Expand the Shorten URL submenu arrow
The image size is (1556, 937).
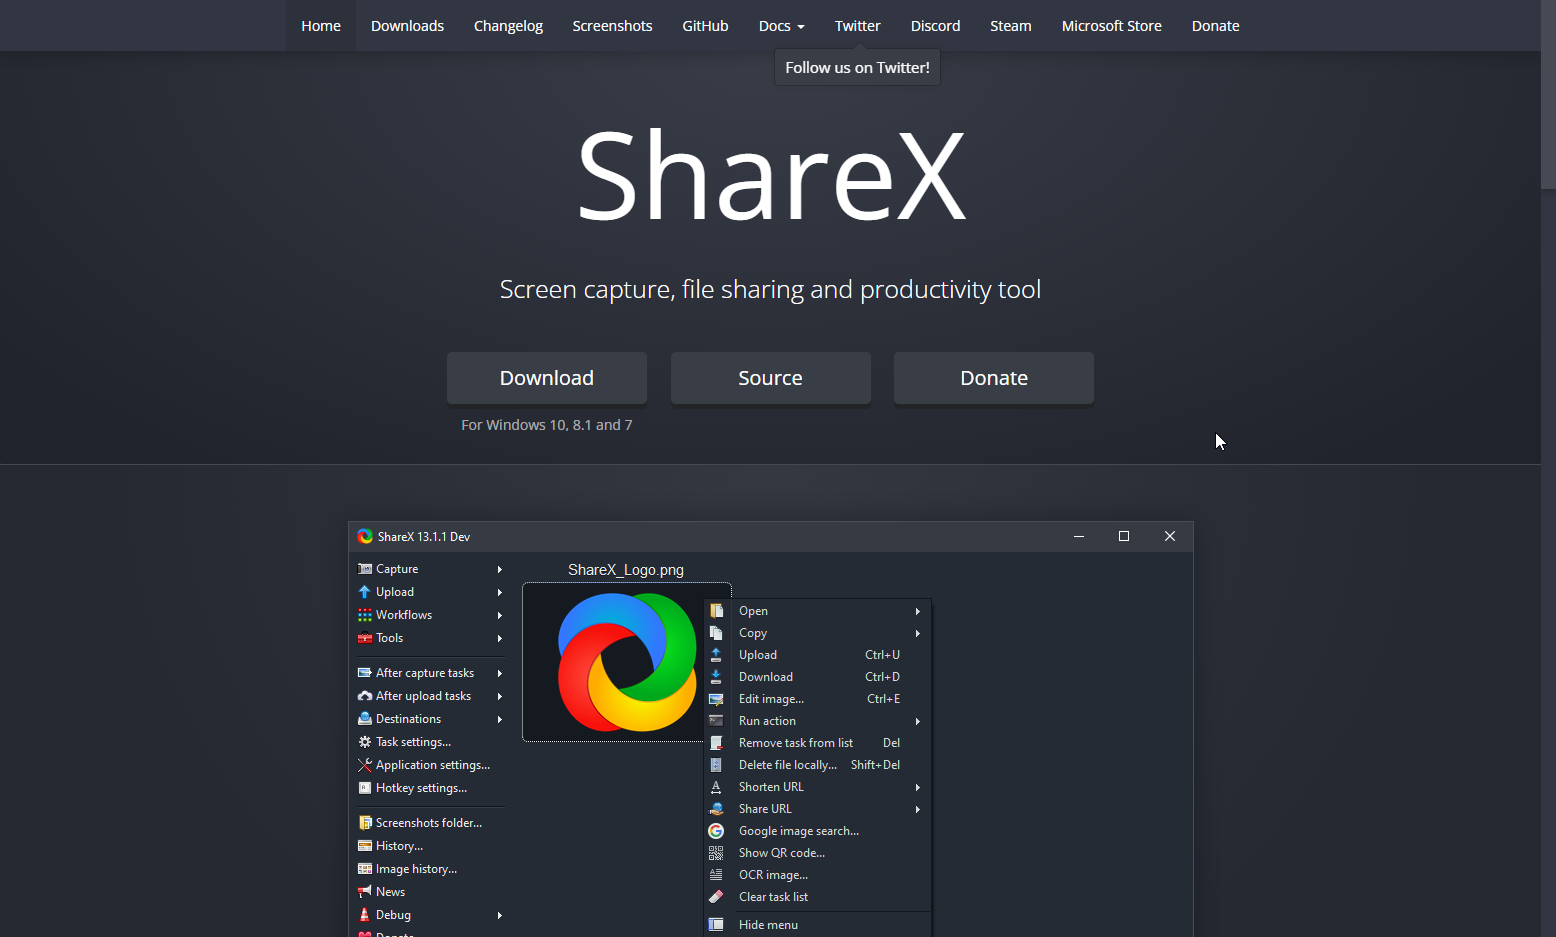tap(917, 787)
